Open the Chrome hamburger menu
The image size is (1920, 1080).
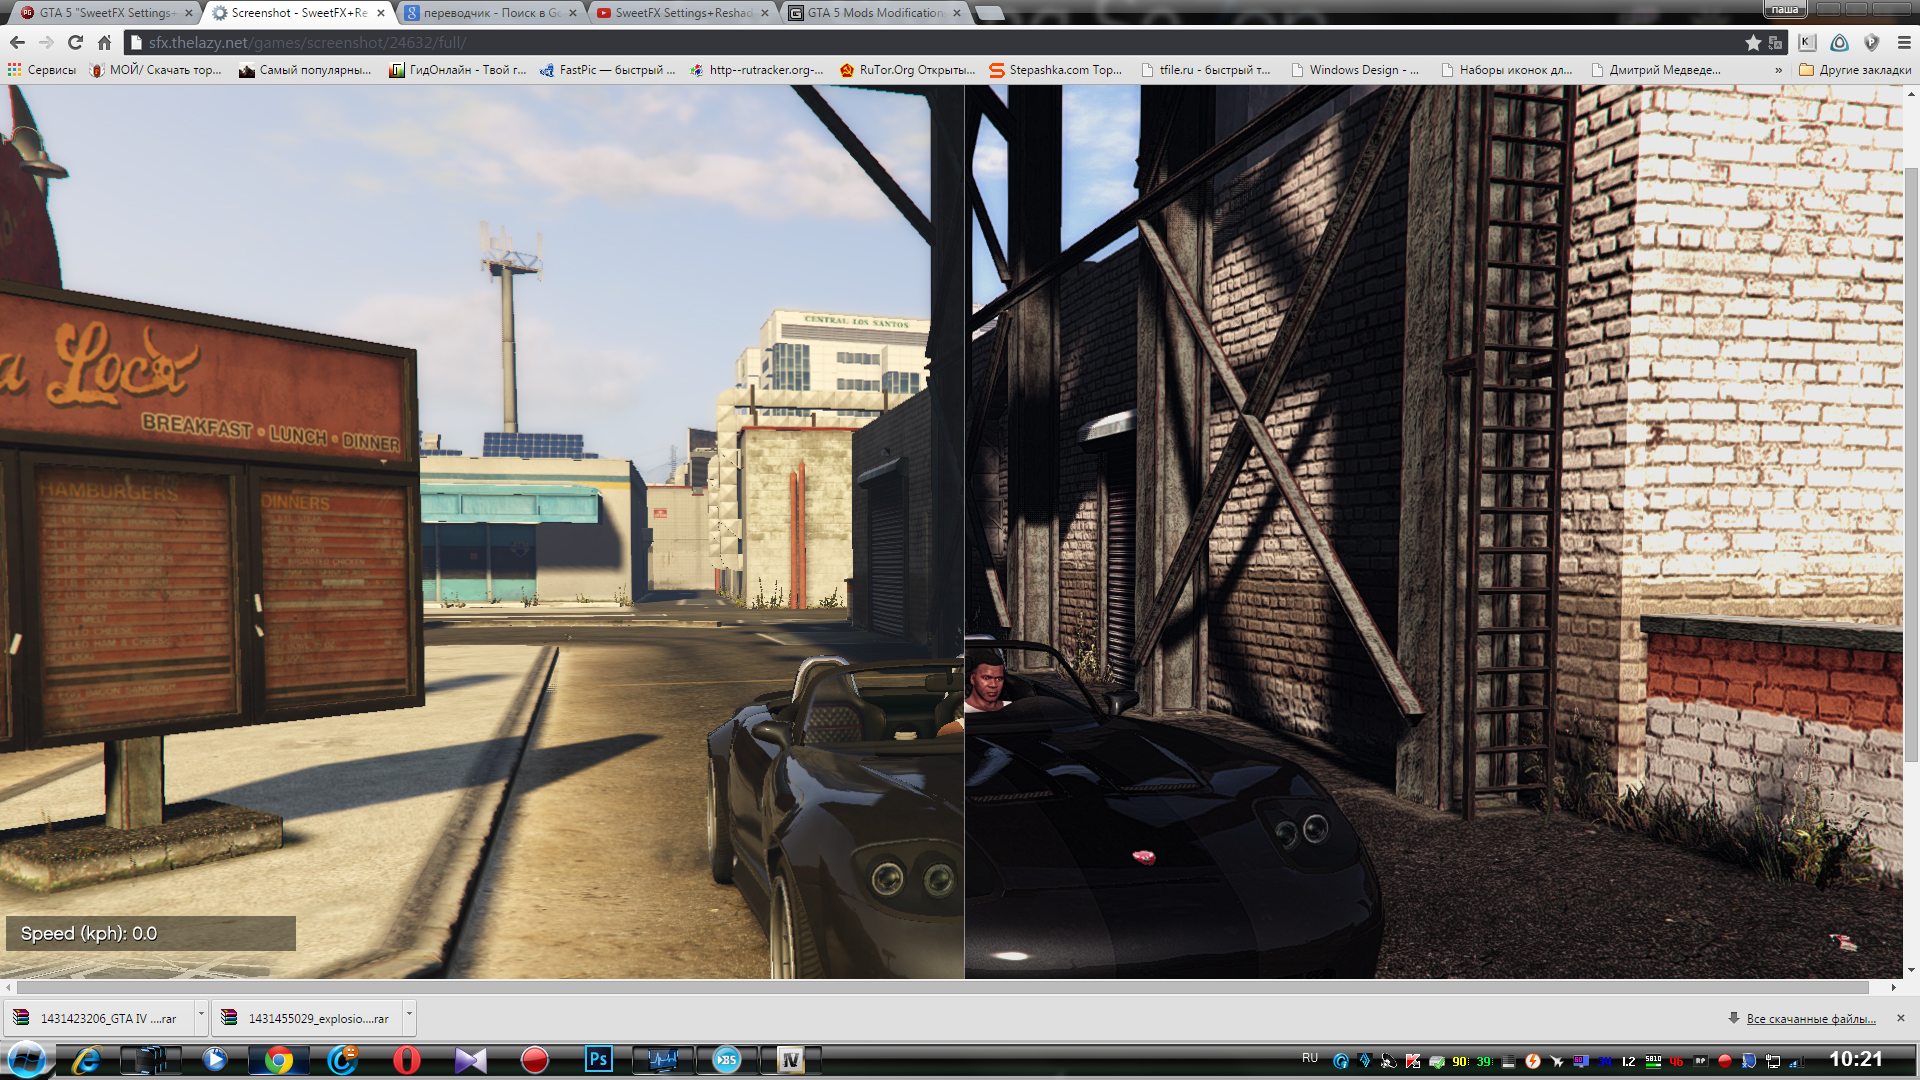pyautogui.click(x=1903, y=43)
